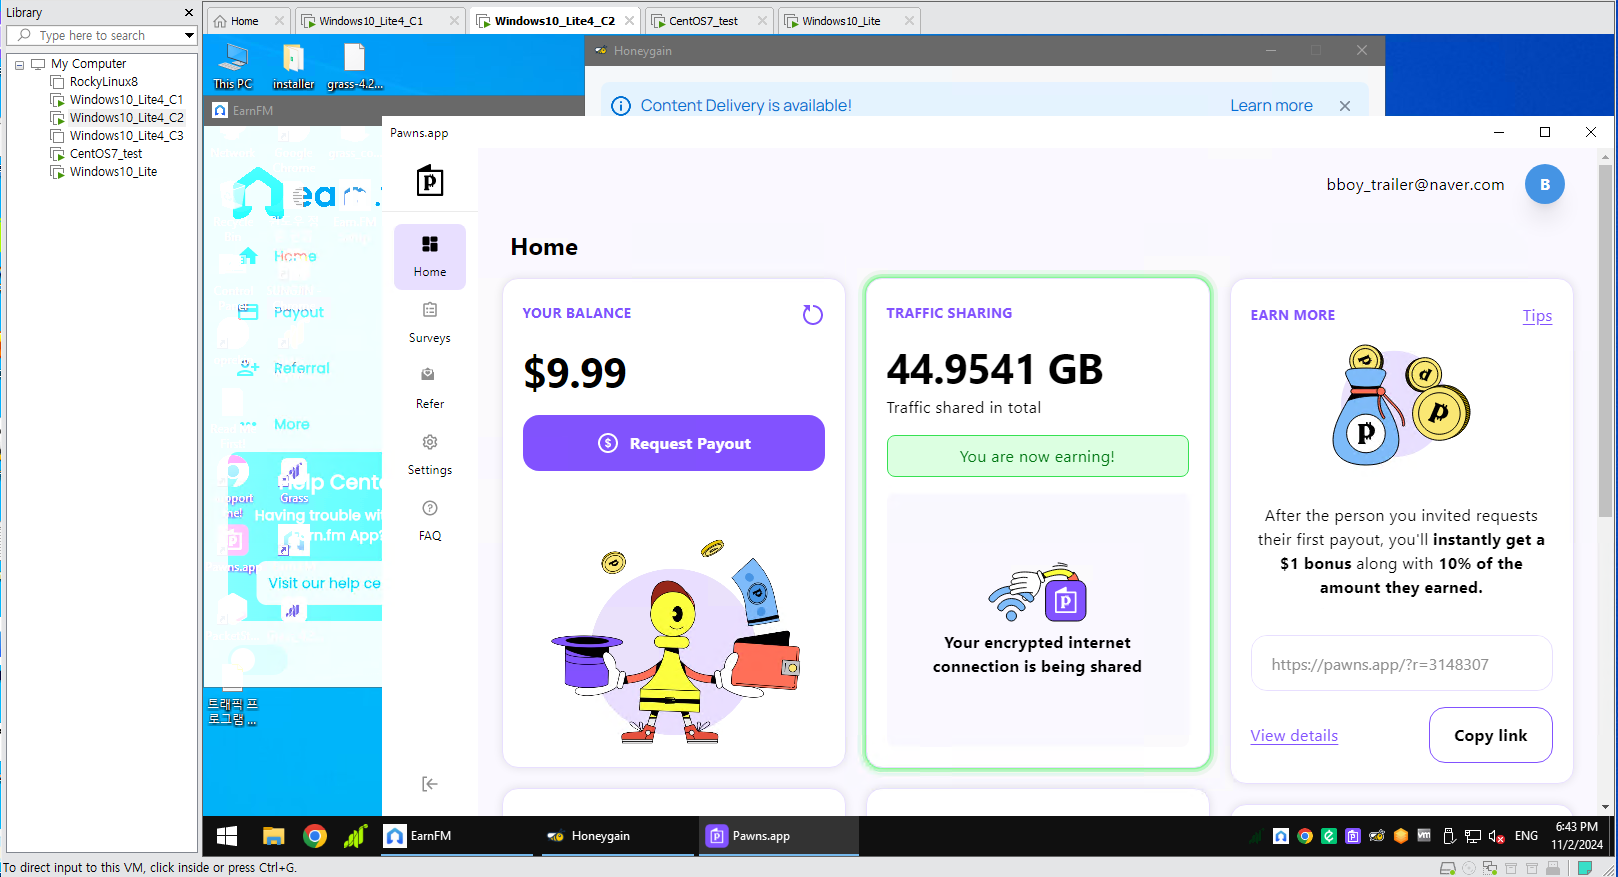Click the Honeygain bee tray icon
This screenshot has height=877, width=1618.
[1377, 836]
